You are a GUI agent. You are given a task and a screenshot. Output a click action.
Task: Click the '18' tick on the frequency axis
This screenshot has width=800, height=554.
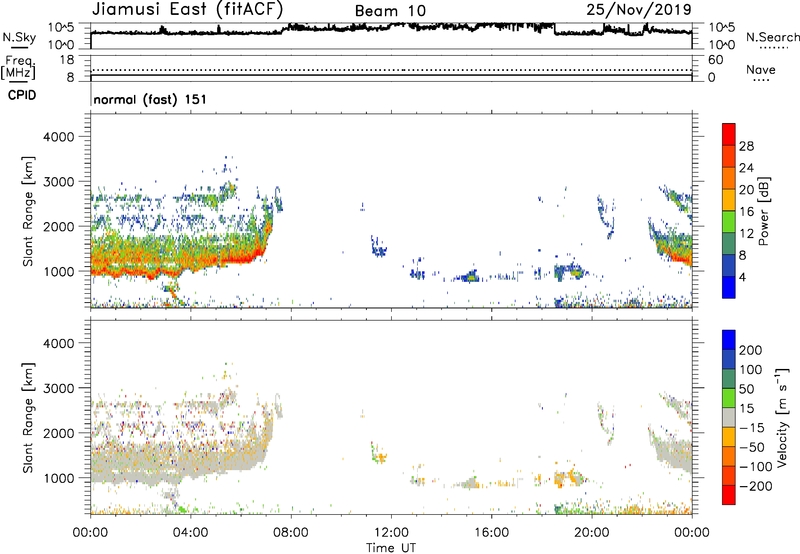[67, 60]
